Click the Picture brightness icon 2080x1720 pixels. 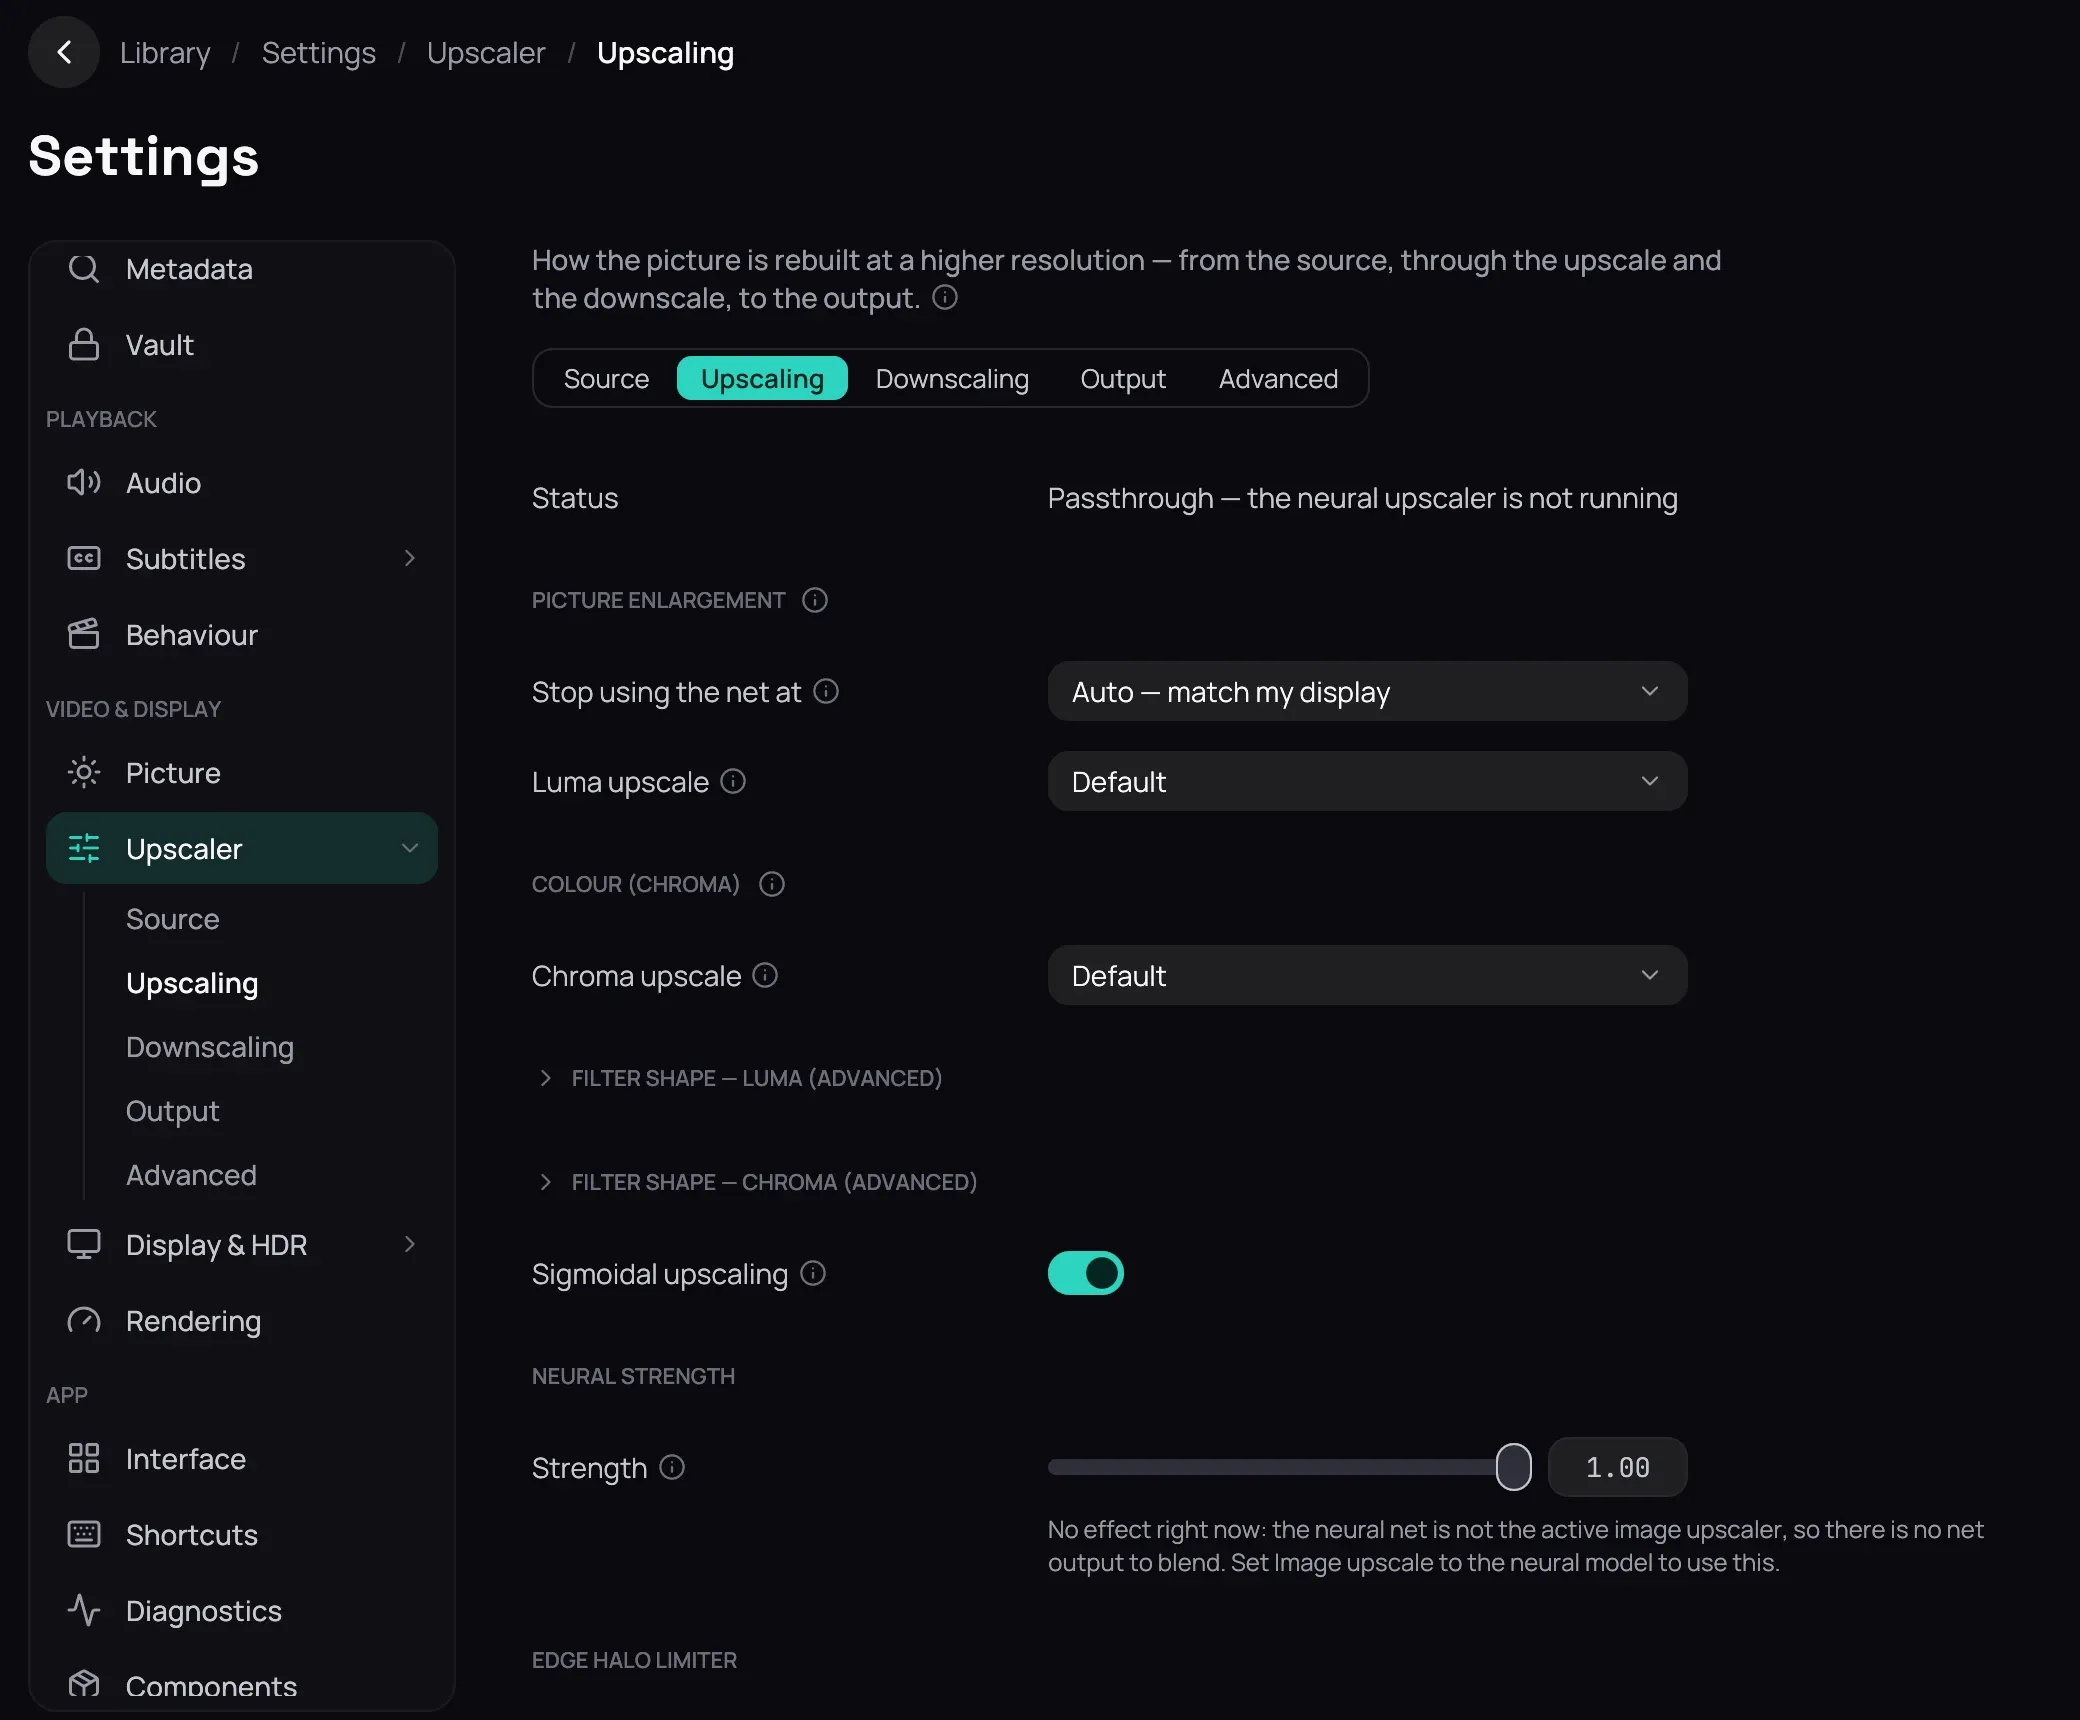[x=84, y=773]
